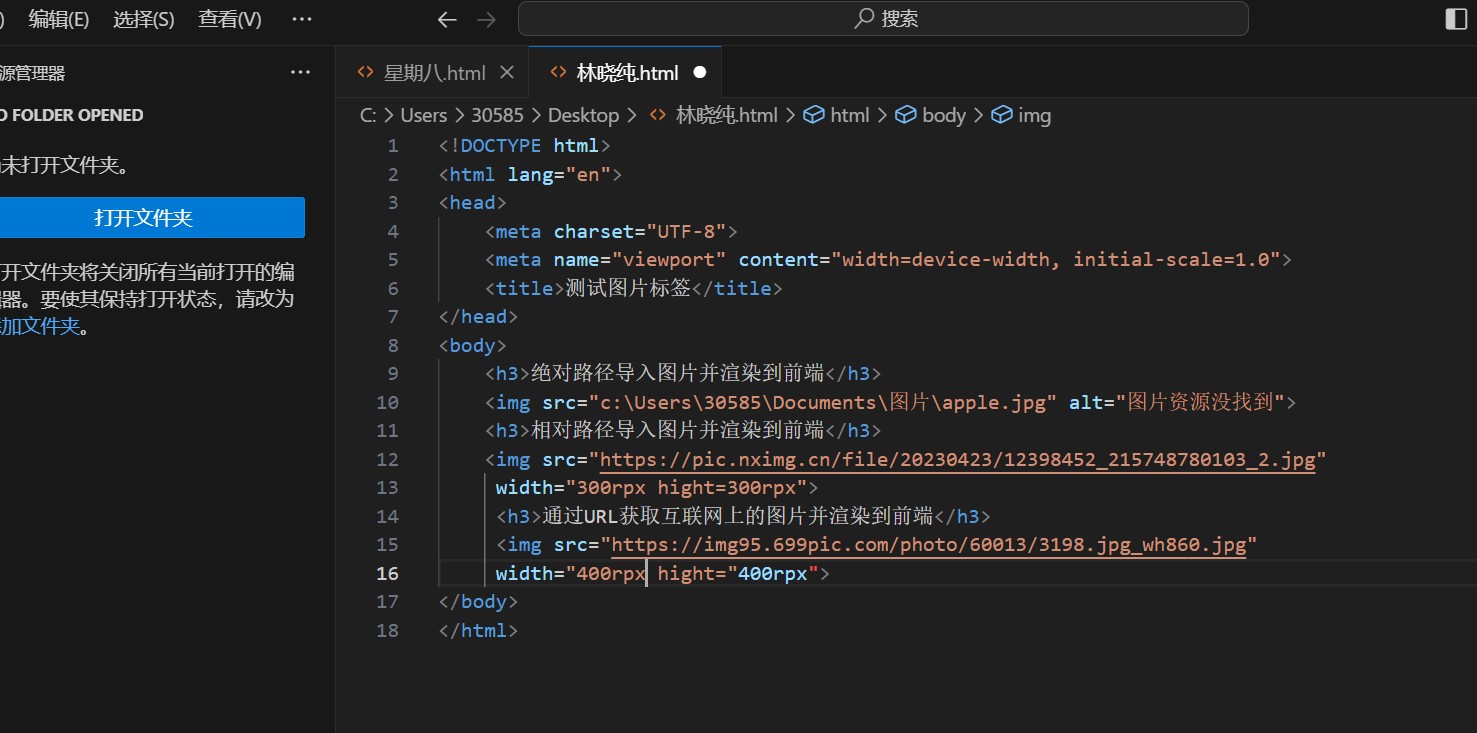Image resolution: width=1477 pixels, height=733 pixels.
Task: Open the img95.699pic.com image URL link
Action: pyautogui.click(x=928, y=544)
